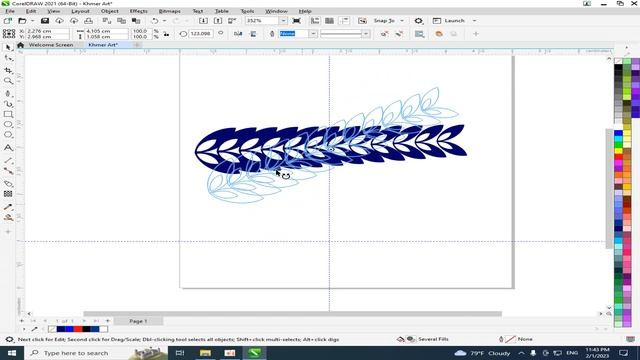Click the Full-screen preview icon
This screenshot has height=360, width=640.
point(297,21)
